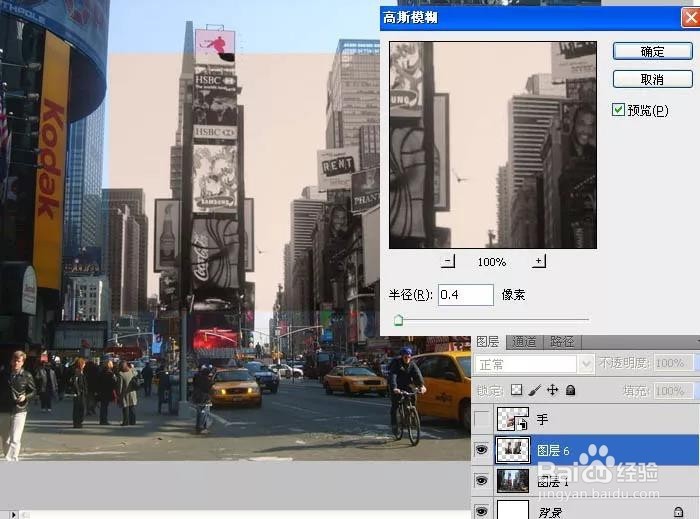Hide 图层 1 with eye icon
The height and width of the screenshot is (519, 700).
tap(482, 481)
